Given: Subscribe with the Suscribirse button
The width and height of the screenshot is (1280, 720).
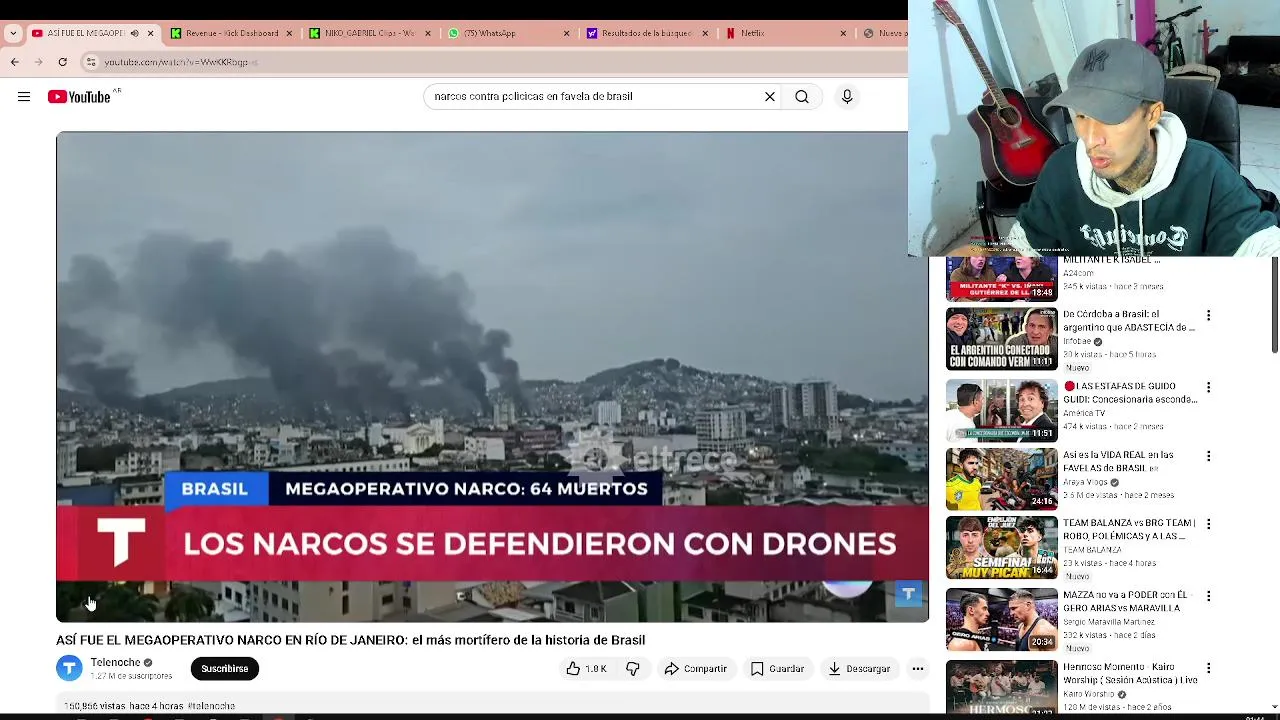Looking at the screenshot, I should (225, 668).
